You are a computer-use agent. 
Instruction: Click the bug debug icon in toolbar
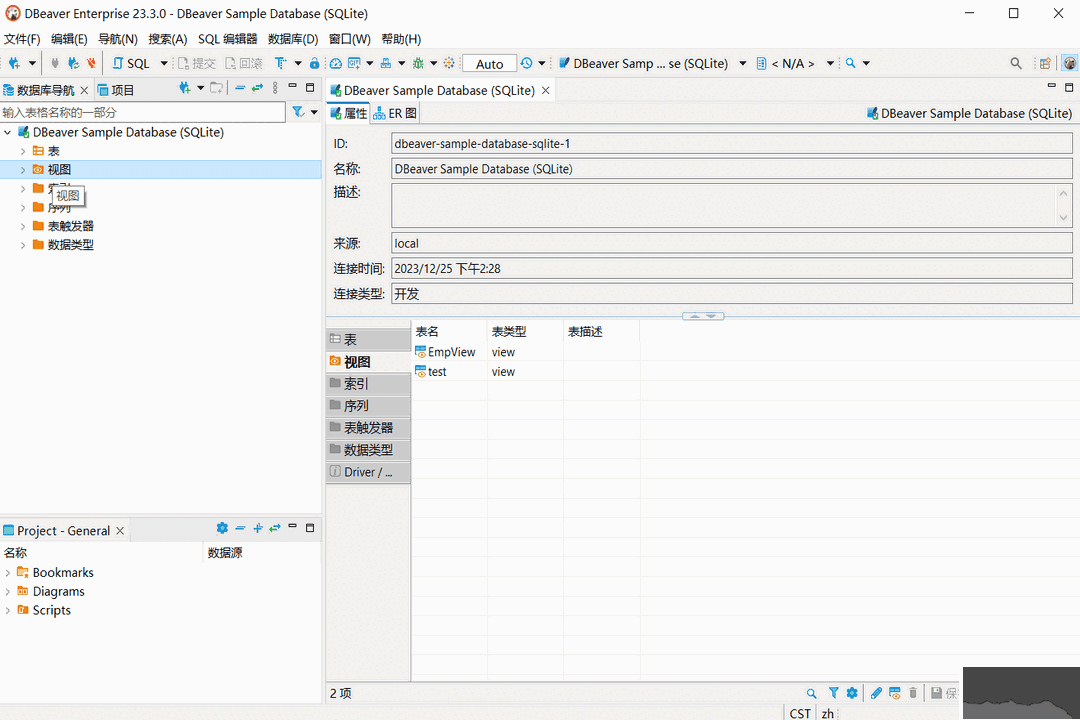click(418, 63)
